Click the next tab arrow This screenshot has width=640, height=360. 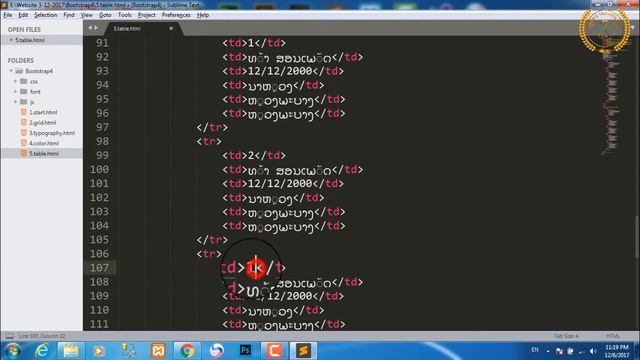click(96, 28)
